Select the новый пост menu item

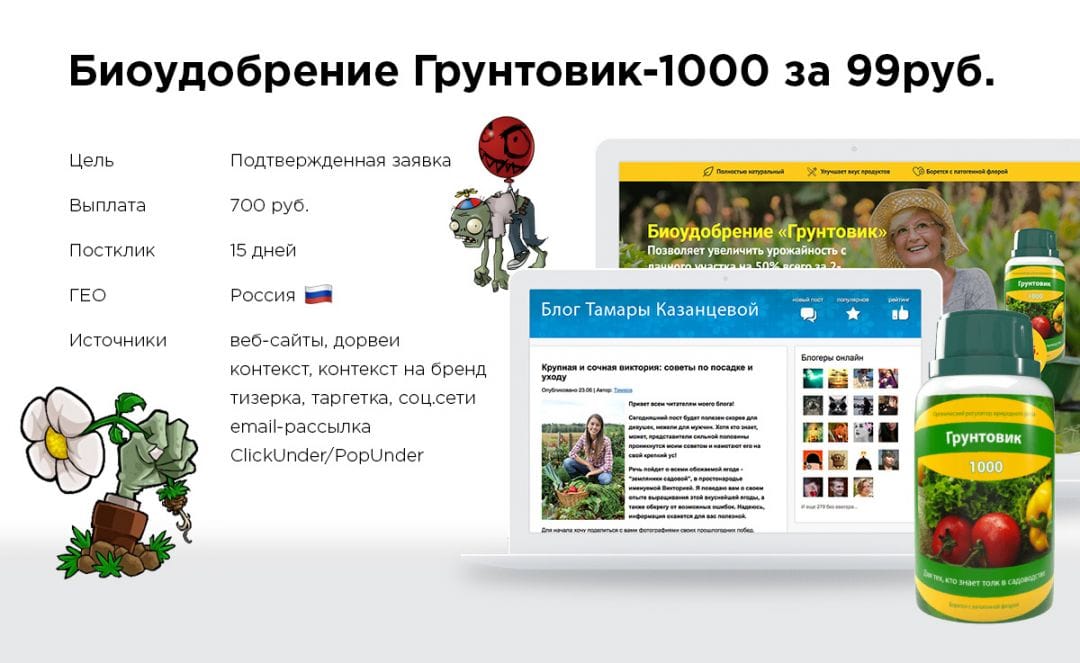click(806, 299)
